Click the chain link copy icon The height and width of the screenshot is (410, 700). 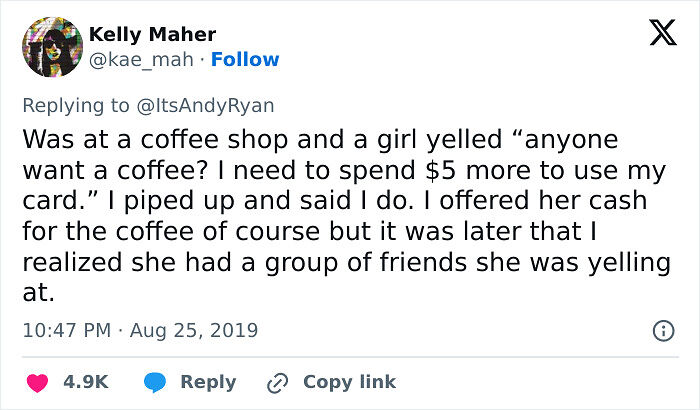point(277,382)
